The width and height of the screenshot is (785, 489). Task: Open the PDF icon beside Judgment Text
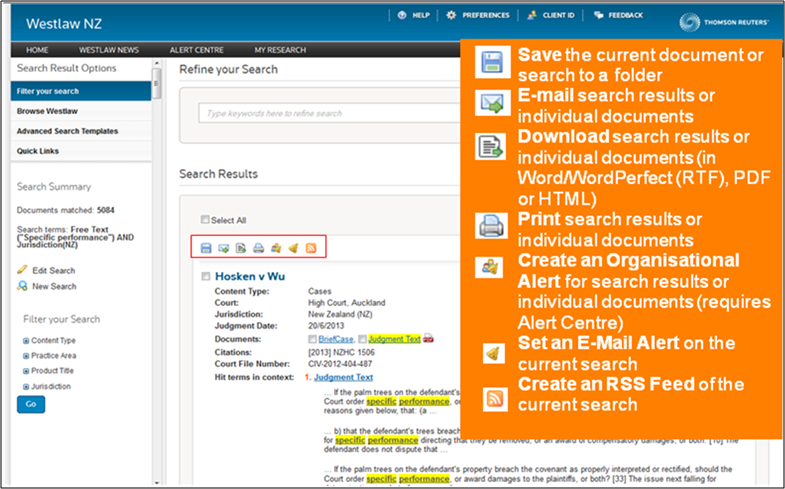tap(428, 339)
